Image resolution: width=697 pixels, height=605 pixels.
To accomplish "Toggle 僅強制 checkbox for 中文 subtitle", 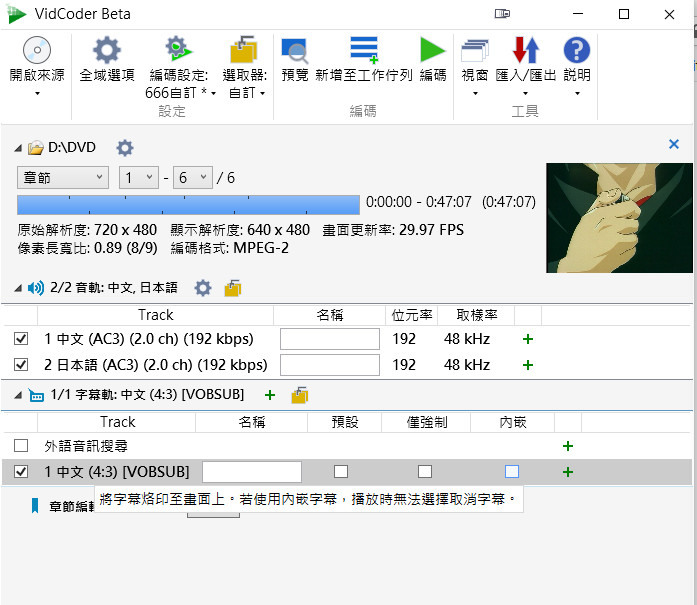I will point(425,471).
